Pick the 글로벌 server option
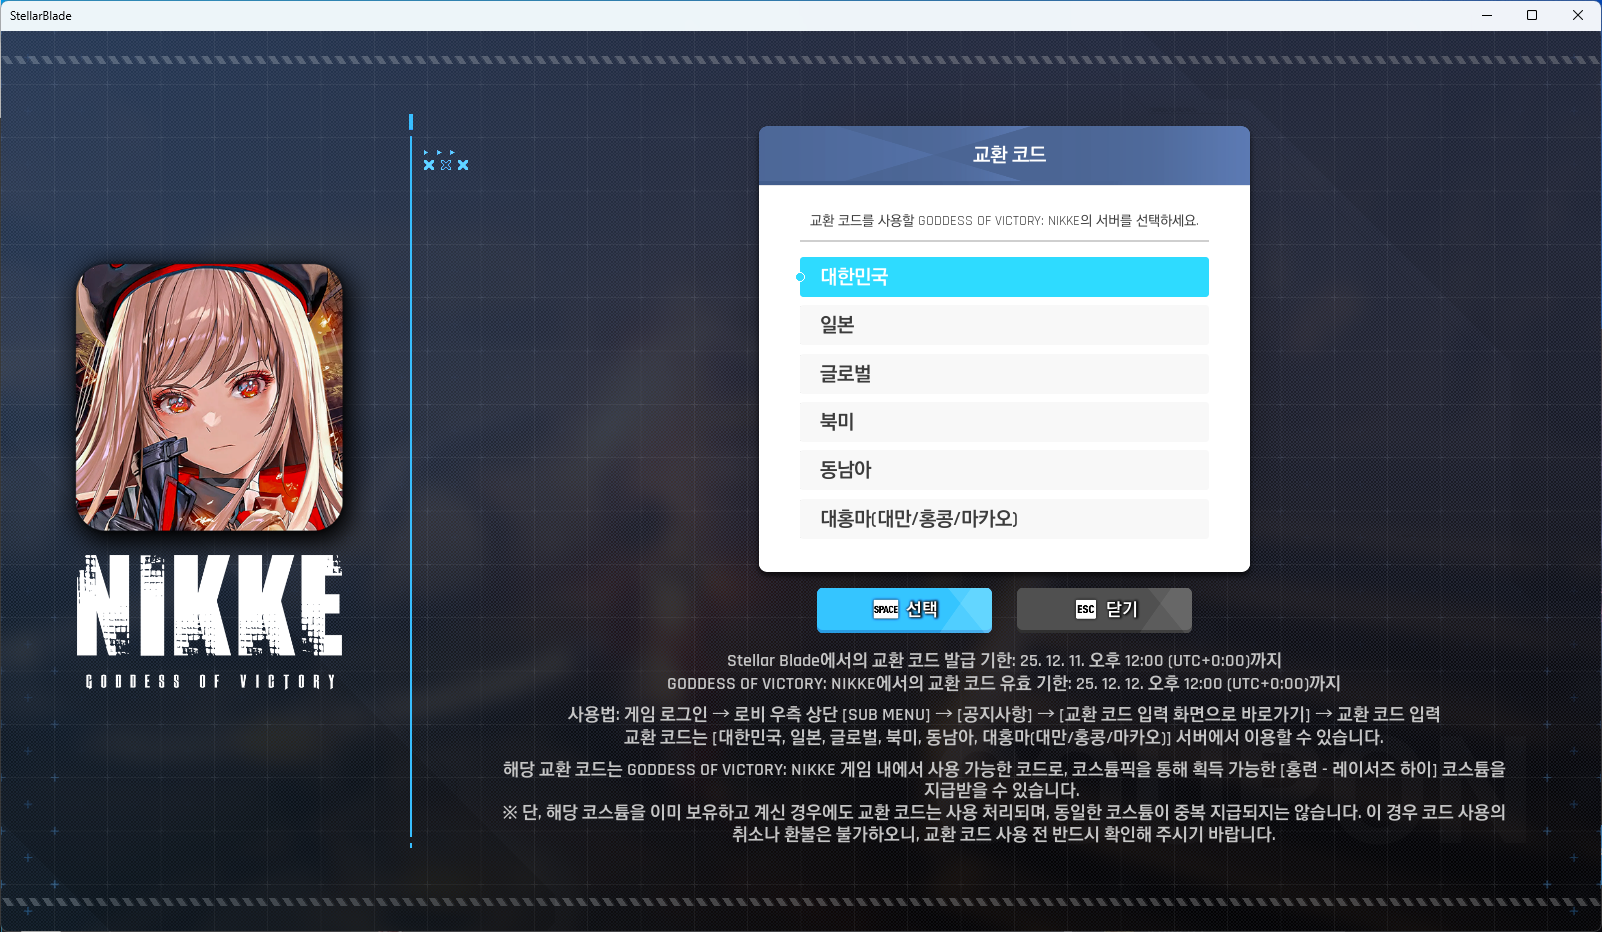 tap(1004, 374)
